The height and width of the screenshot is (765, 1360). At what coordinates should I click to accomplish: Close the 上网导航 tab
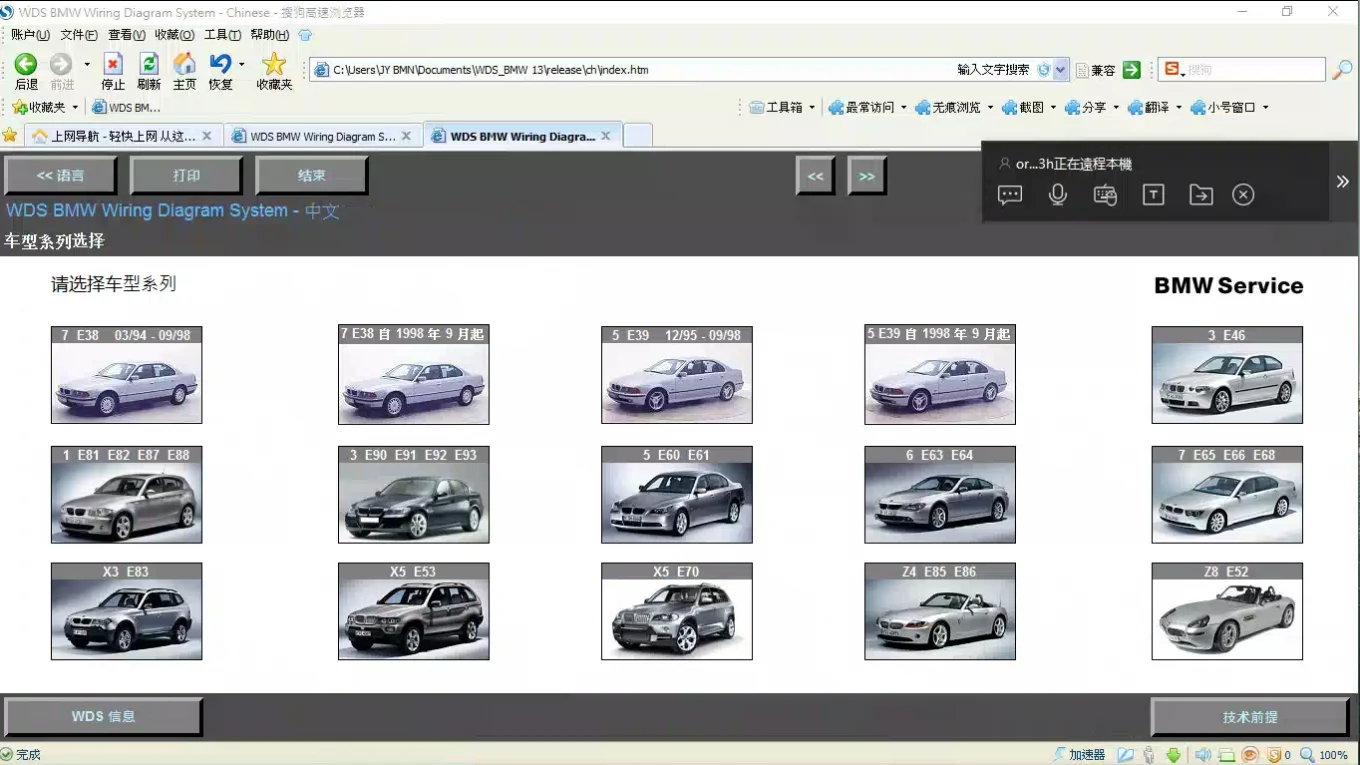coord(207,136)
